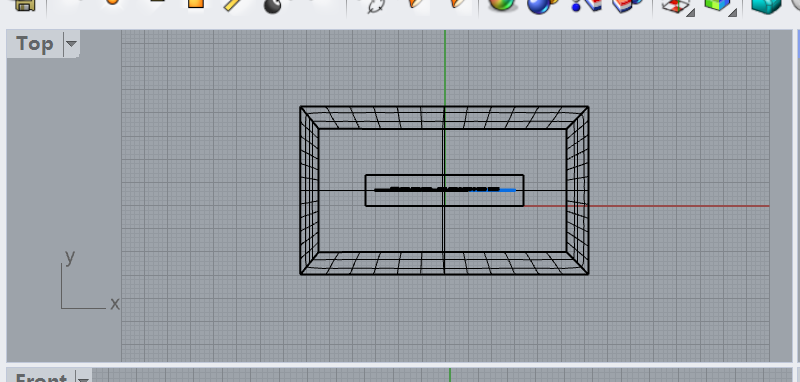
Task: Click the circular arrows rotate icon
Action: coord(376,5)
